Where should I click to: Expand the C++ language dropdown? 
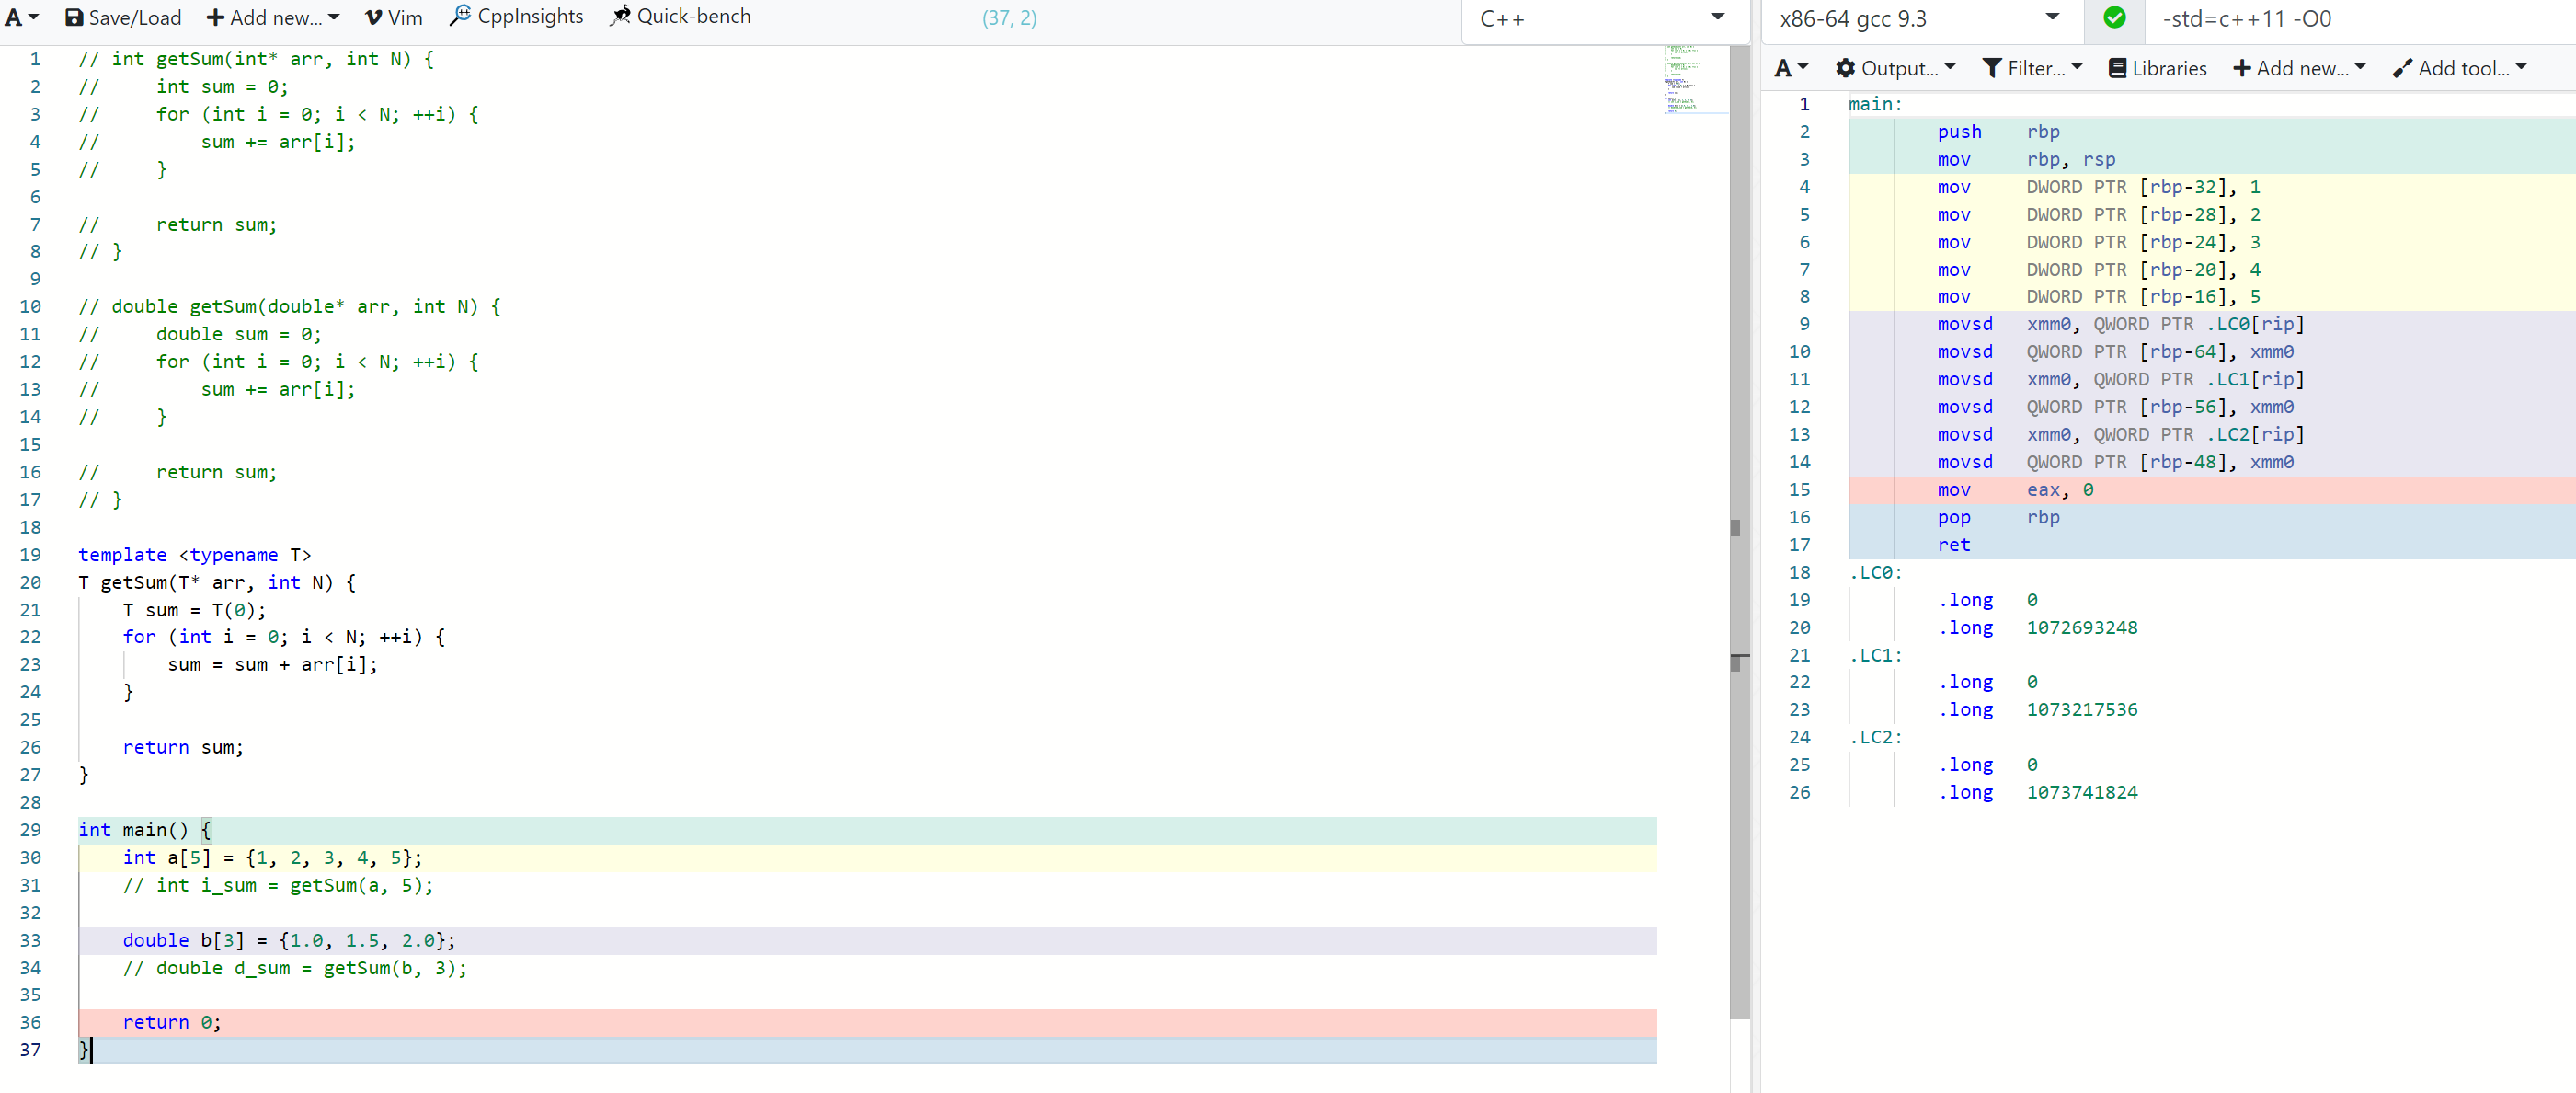pyautogui.click(x=1602, y=18)
